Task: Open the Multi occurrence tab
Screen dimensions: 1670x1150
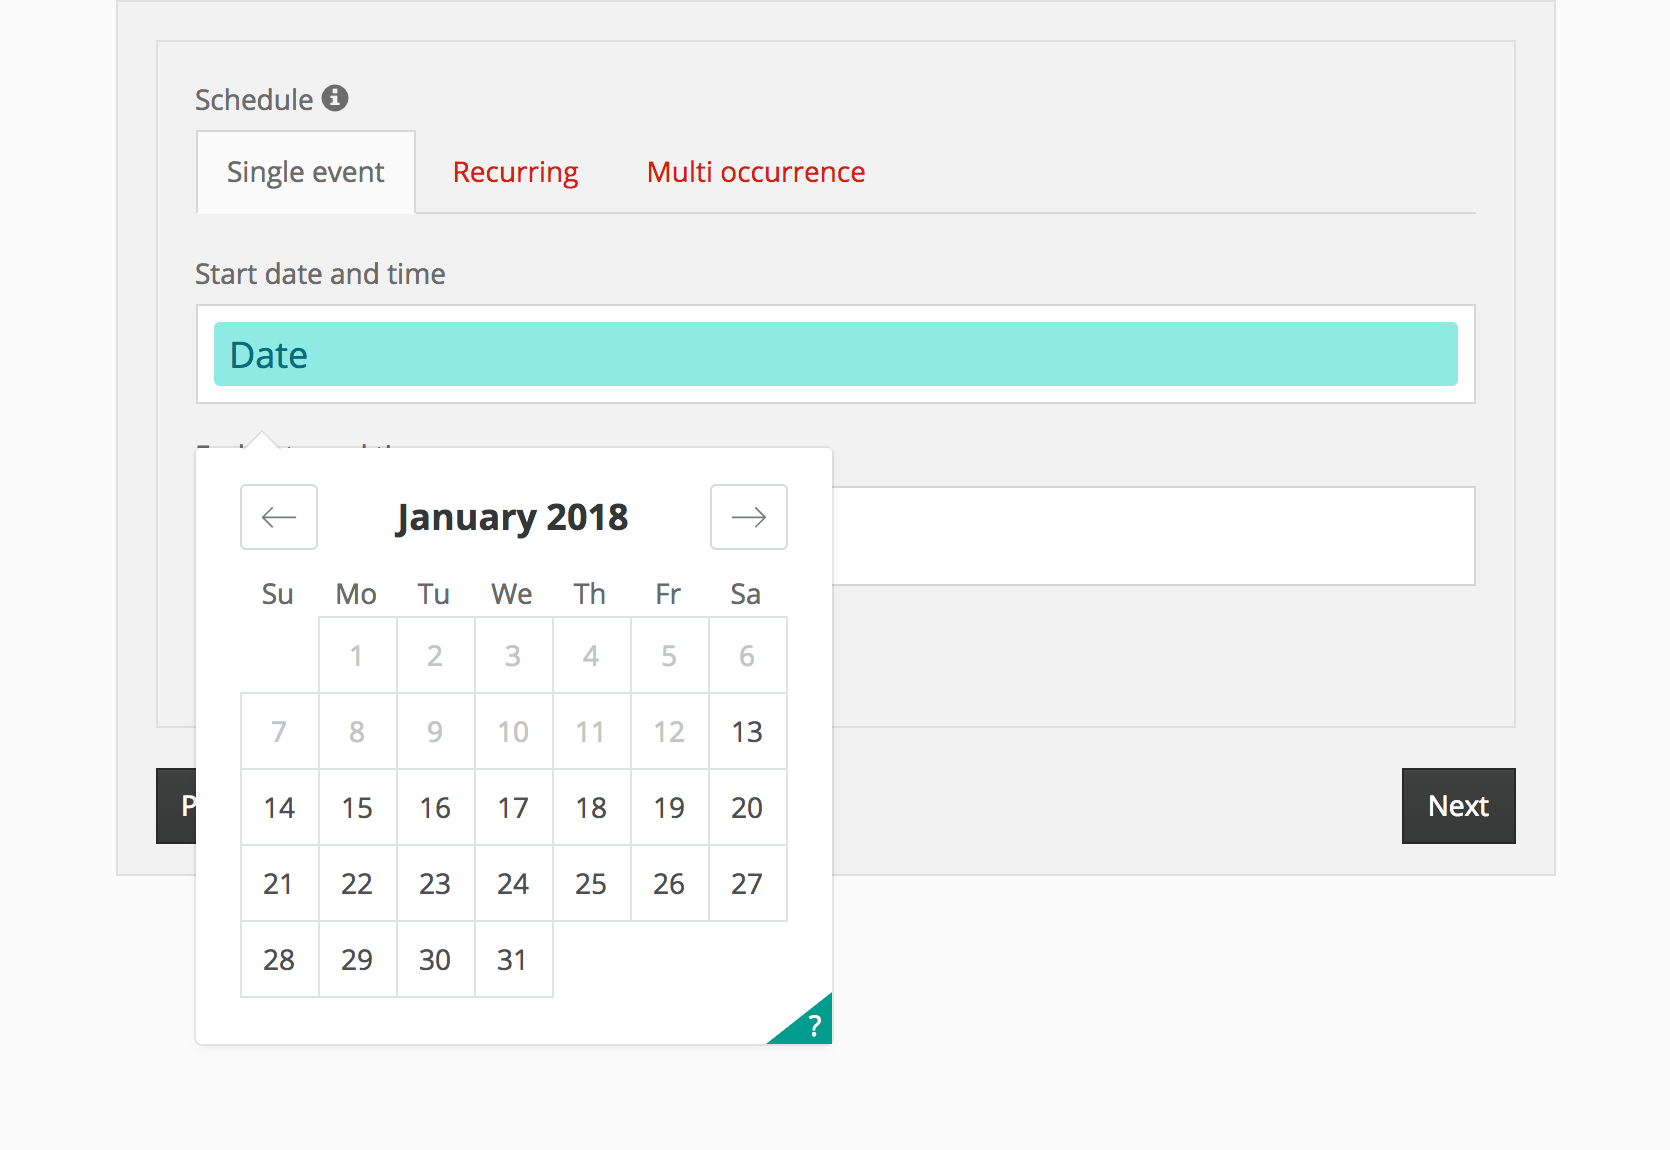Action: click(x=755, y=172)
